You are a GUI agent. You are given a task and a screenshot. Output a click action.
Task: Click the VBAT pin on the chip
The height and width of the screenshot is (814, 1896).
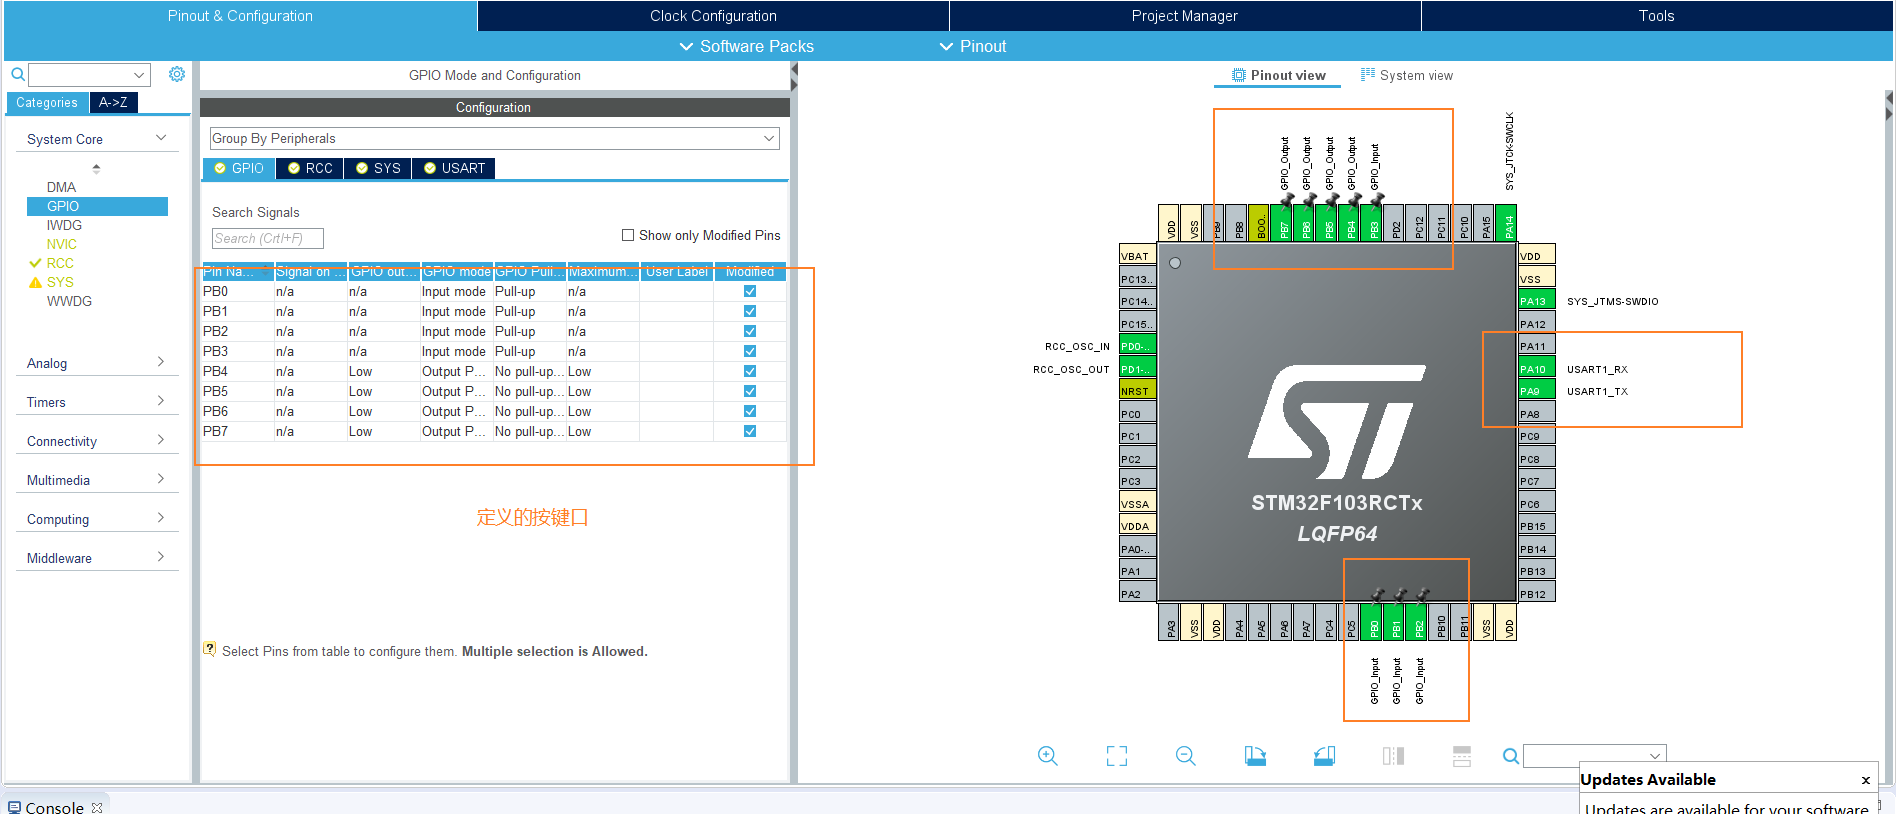pyautogui.click(x=1138, y=256)
